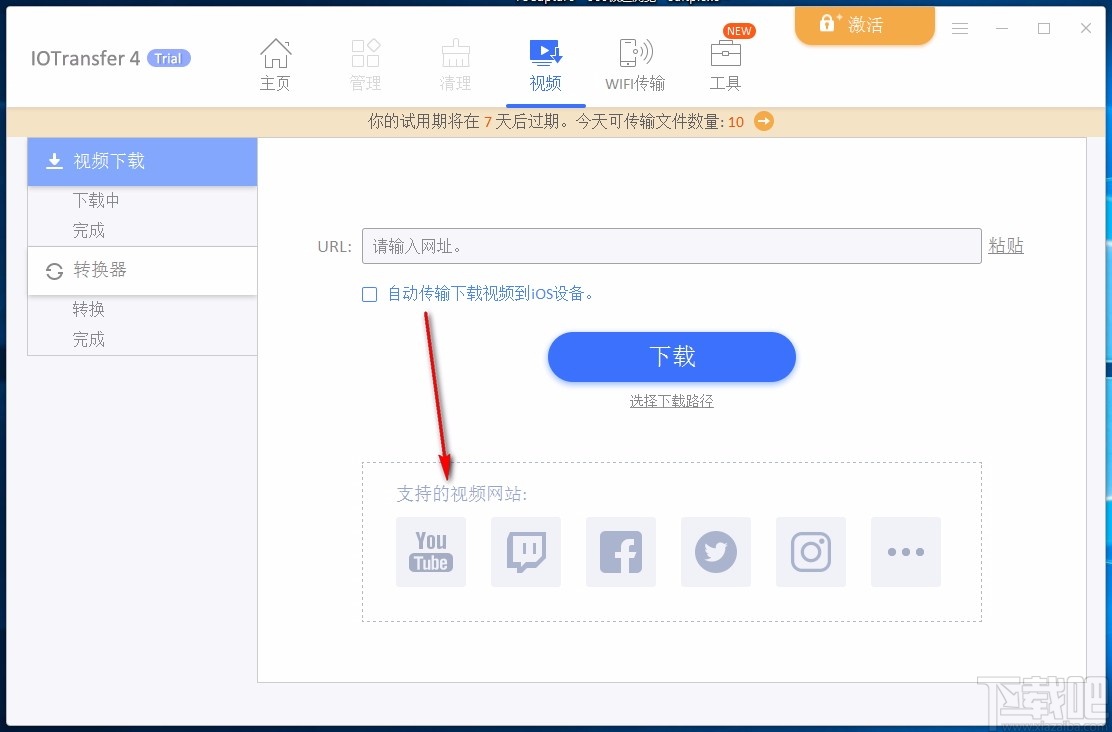Select the 管理 (Manage) icon
Screen dimensions: 1112x732
[x=365, y=60]
